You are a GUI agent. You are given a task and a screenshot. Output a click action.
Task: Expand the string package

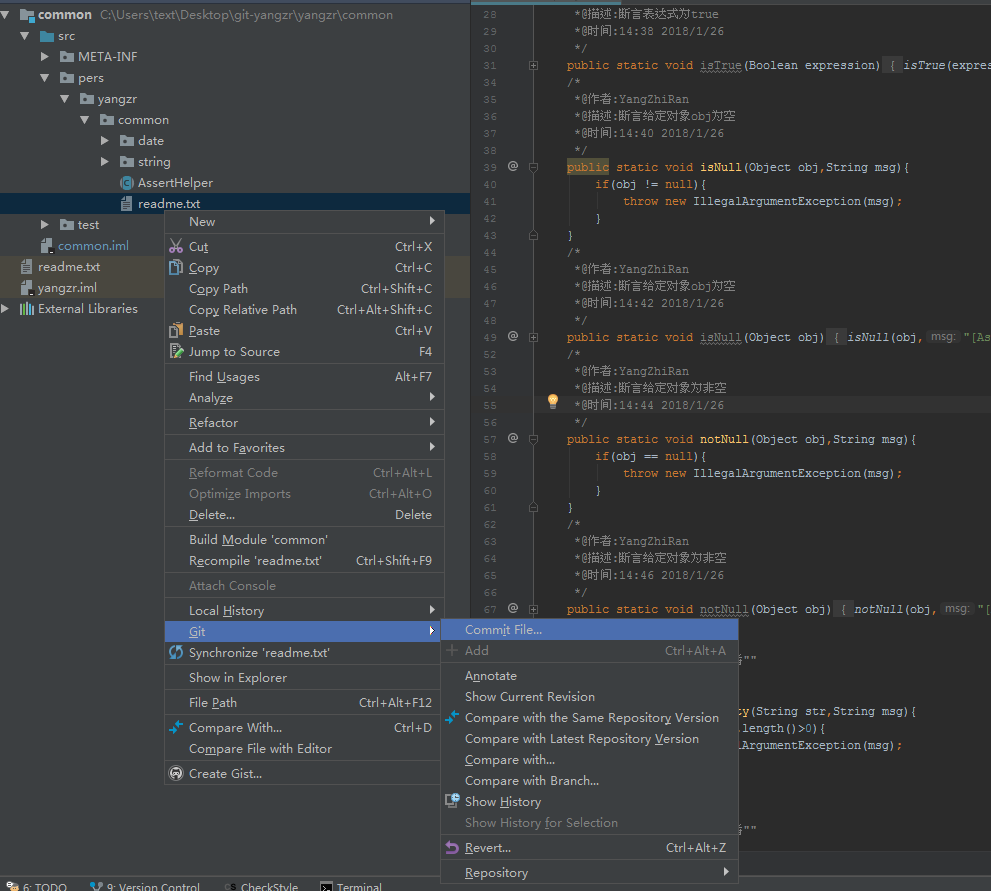click(x=105, y=161)
